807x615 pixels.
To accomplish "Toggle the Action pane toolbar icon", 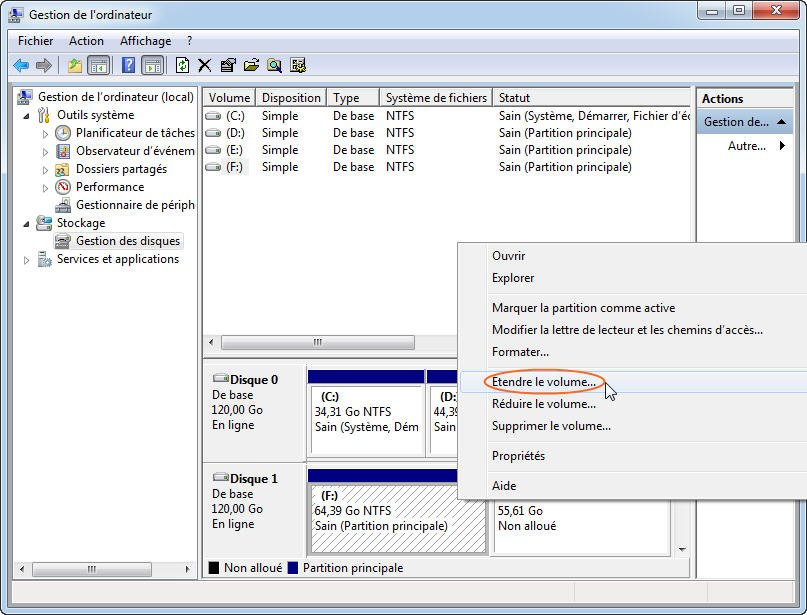I will [153, 65].
